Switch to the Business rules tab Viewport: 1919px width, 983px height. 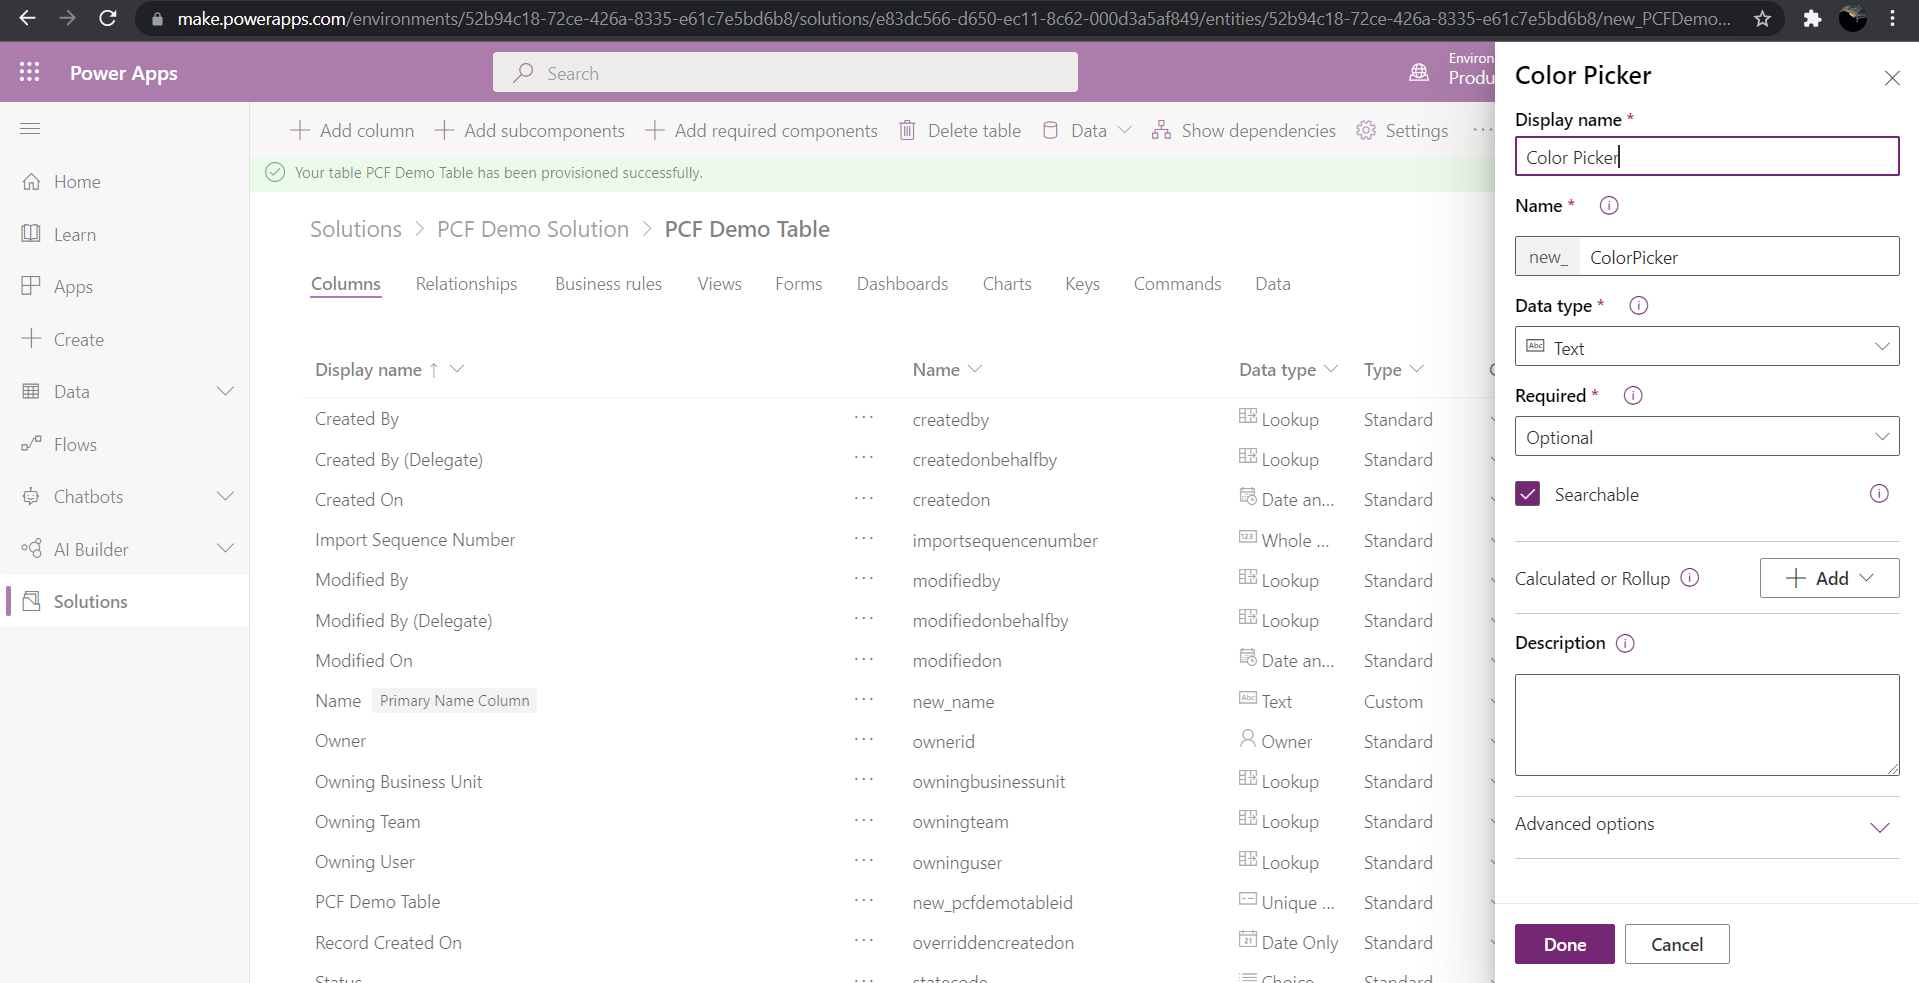[x=608, y=284]
